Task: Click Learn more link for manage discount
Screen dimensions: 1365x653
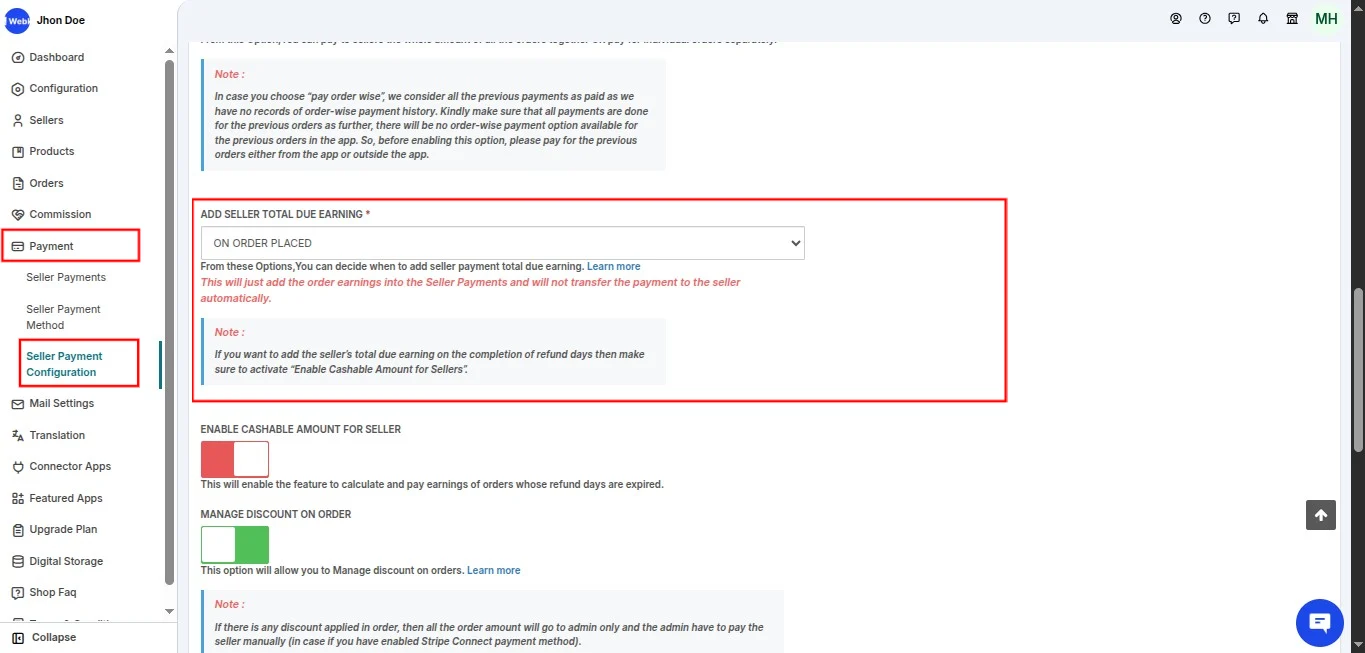Action: (x=494, y=570)
